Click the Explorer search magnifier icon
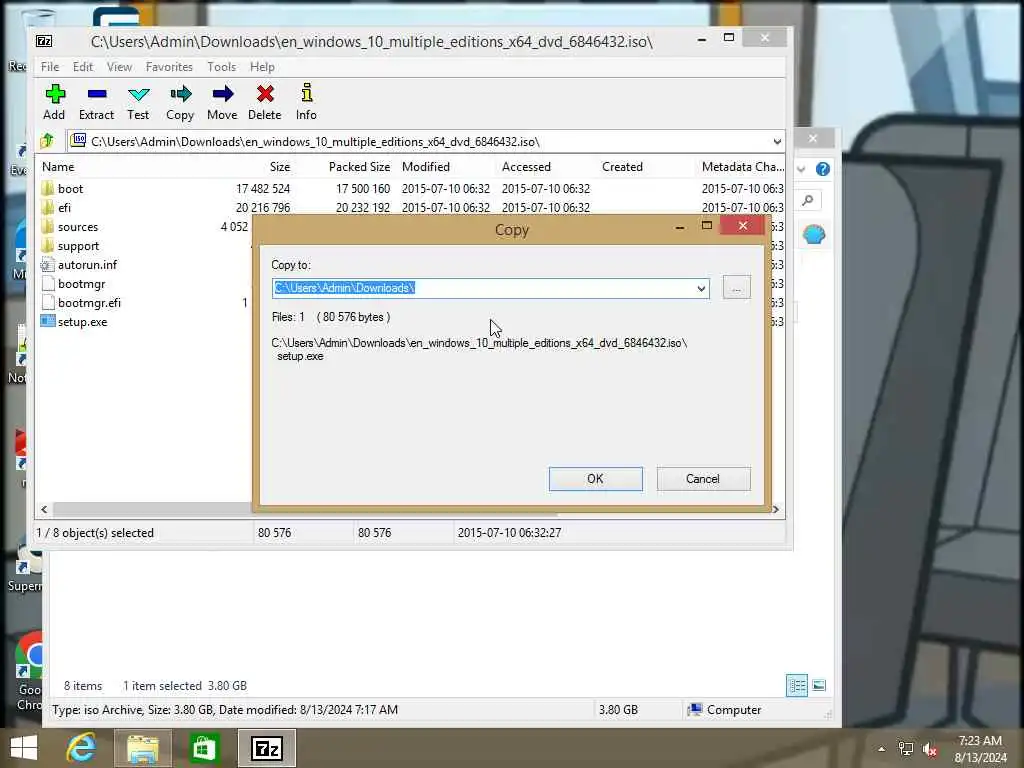The height and width of the screenshot is (768, 1024). (808, 200)
